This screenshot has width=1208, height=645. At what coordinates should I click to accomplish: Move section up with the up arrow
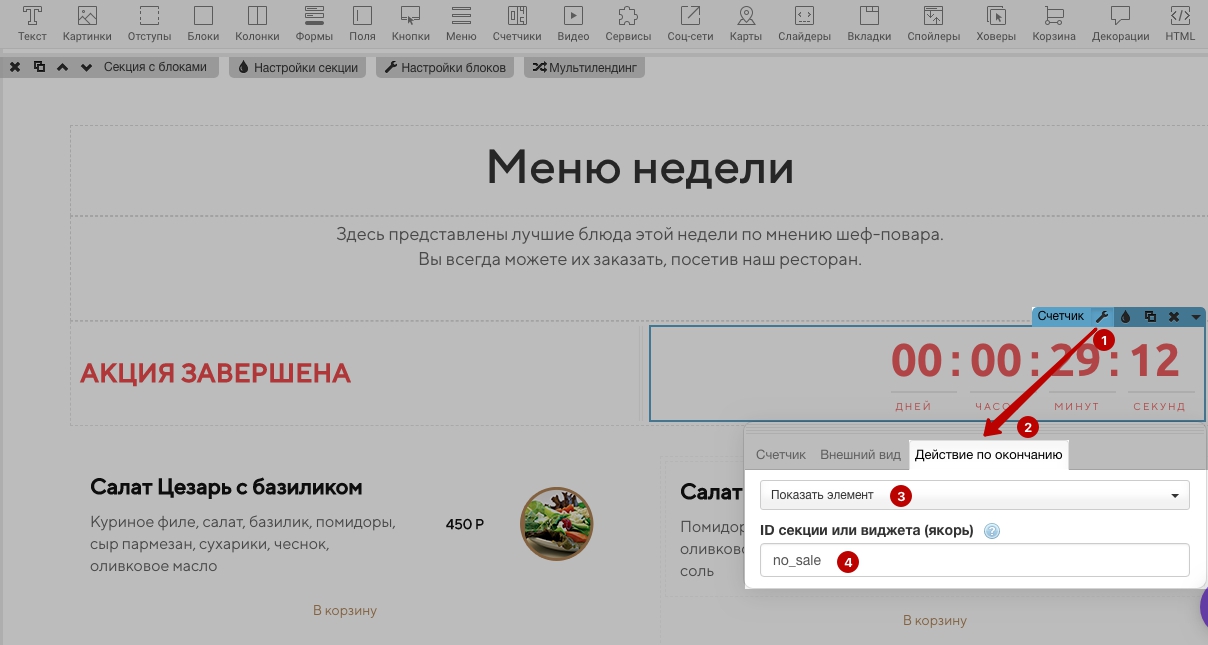coord(62,67)
